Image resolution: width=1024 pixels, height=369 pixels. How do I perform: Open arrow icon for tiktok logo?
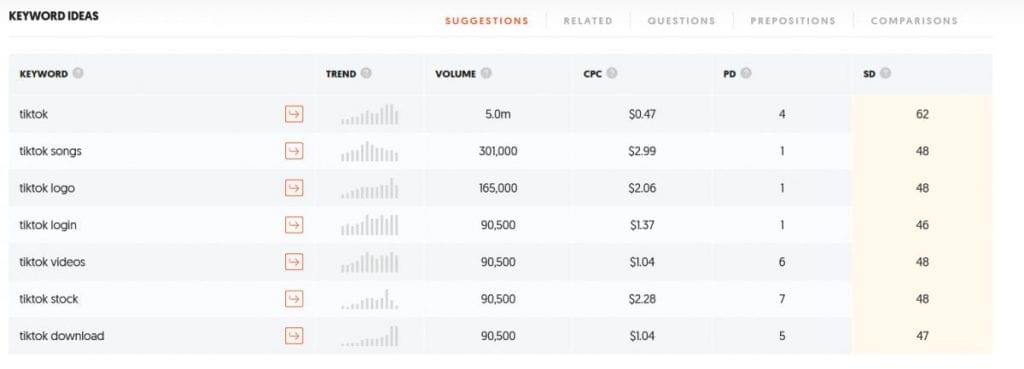295,188
